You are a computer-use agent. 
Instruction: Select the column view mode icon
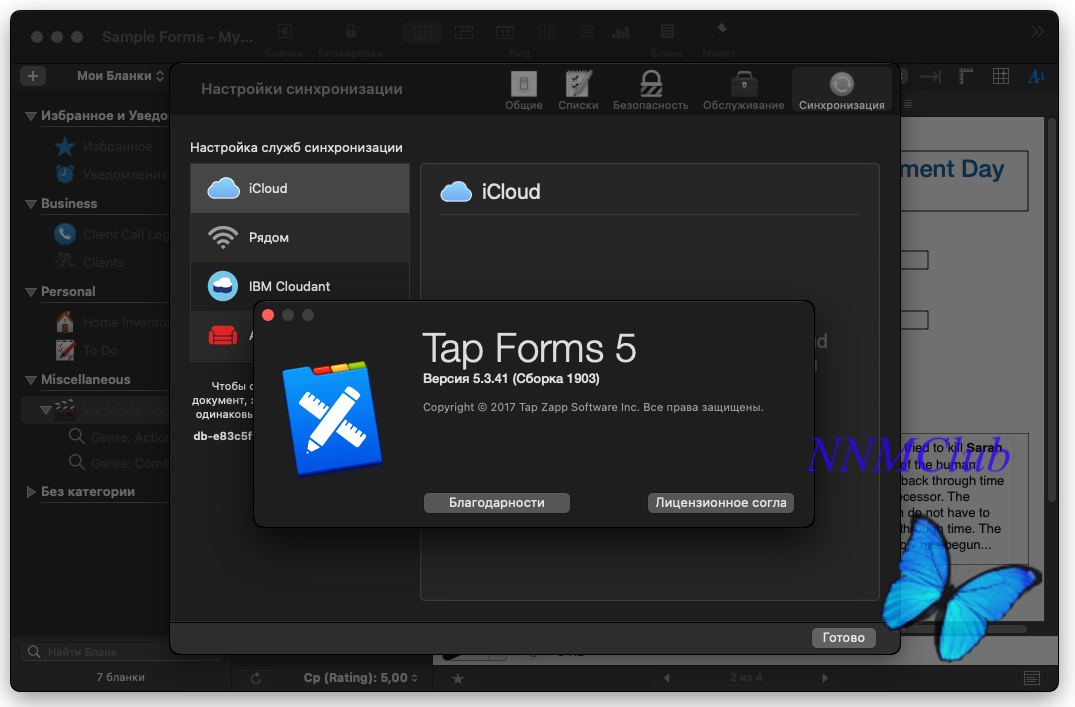click(x=423, y=32)
